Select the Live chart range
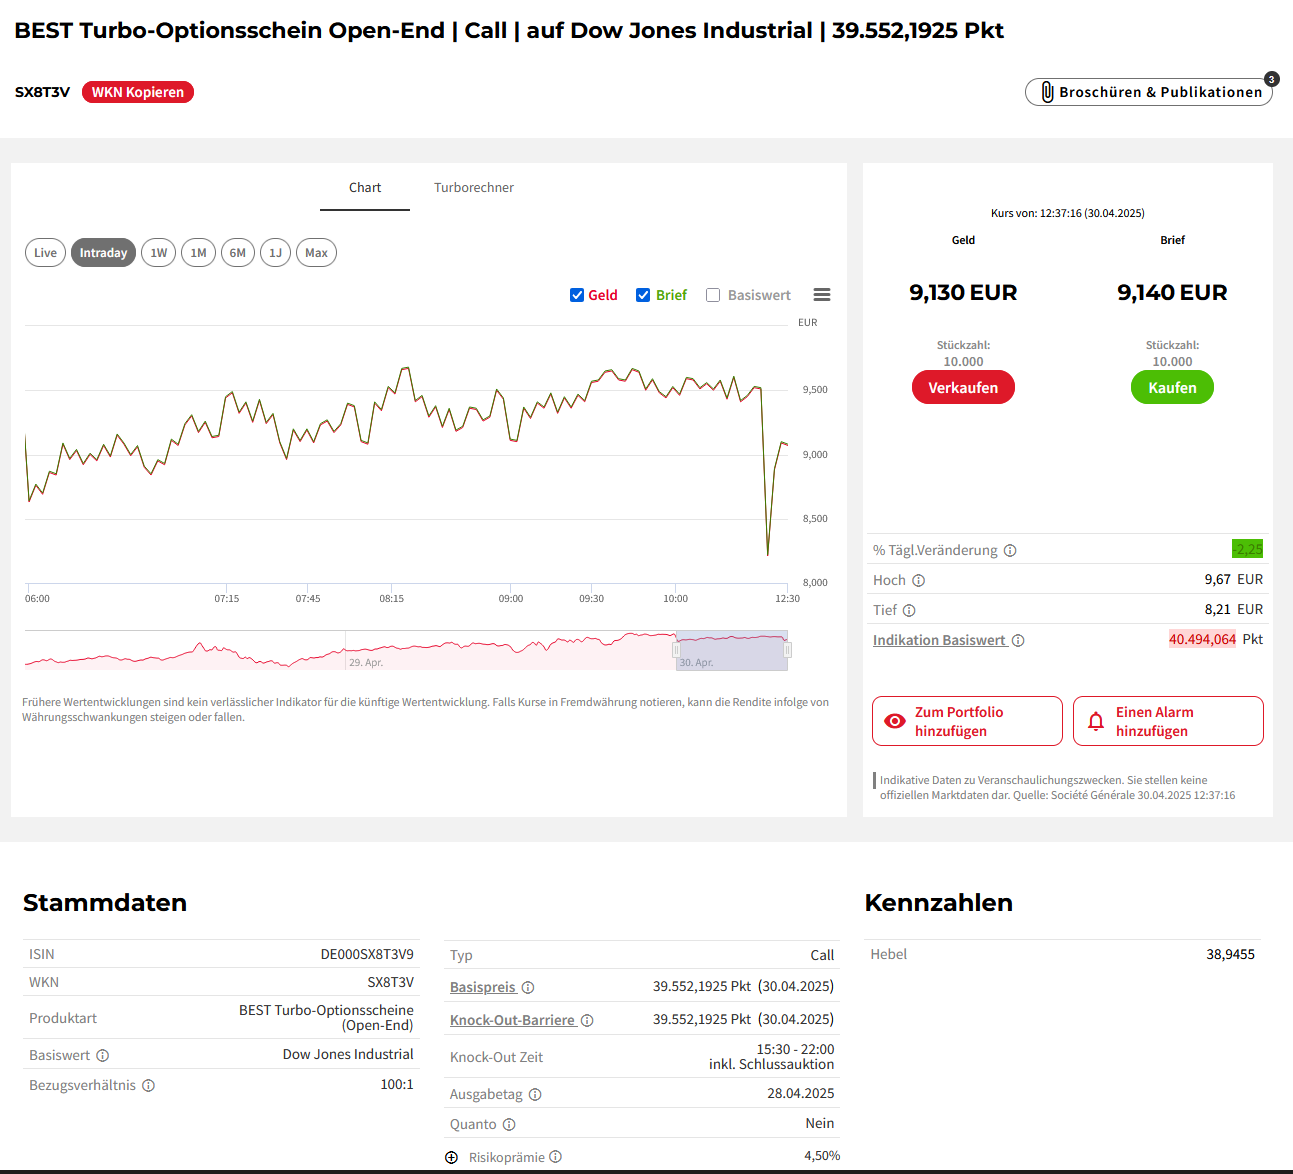The image size is (1293, 1174). point(46,253)
